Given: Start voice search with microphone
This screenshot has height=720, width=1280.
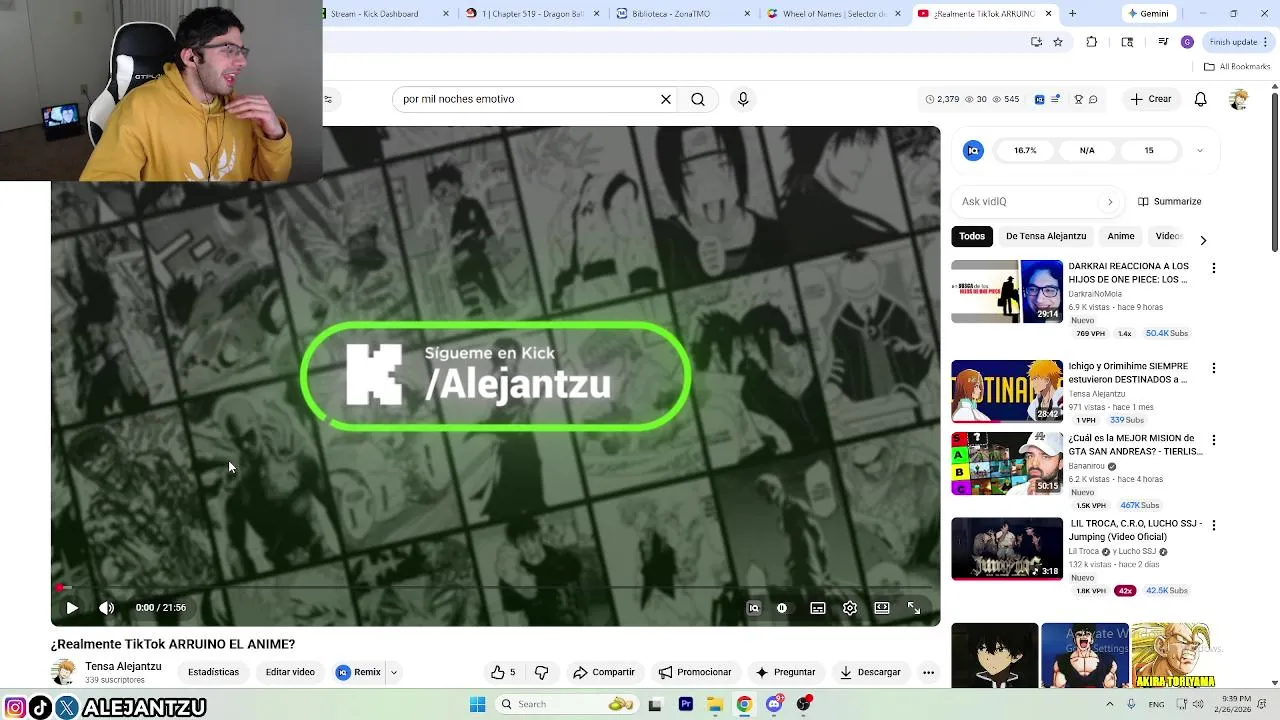Looking at the screenshot, I should coord(743,99).
